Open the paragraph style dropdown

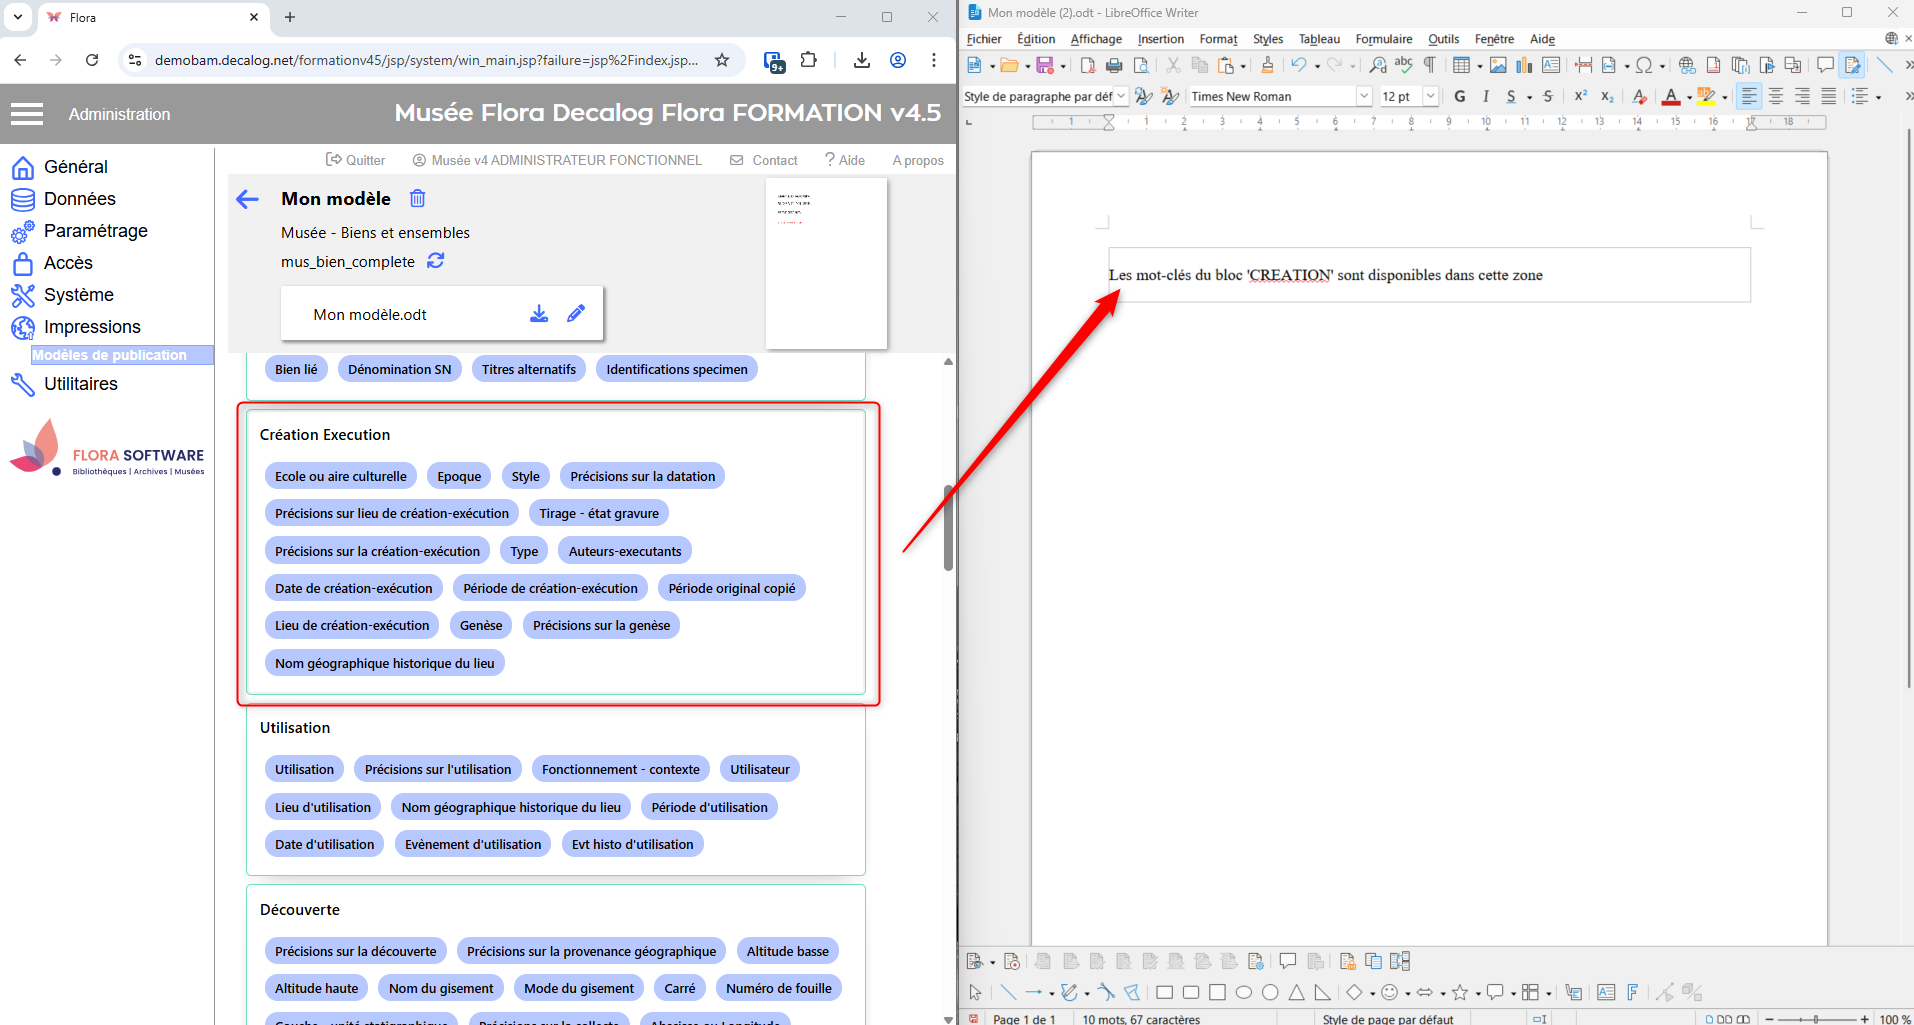click(1121, 97)
